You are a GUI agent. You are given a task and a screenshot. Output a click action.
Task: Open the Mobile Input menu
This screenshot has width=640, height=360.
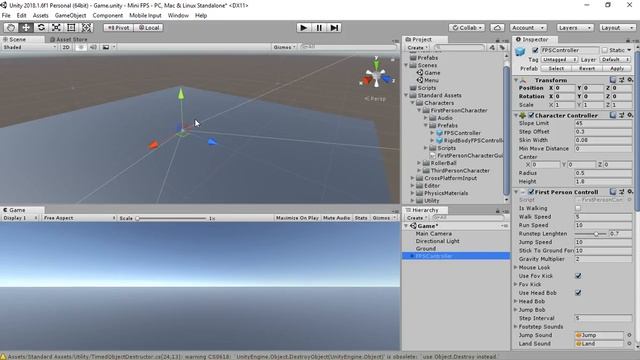tap(145, 16)
